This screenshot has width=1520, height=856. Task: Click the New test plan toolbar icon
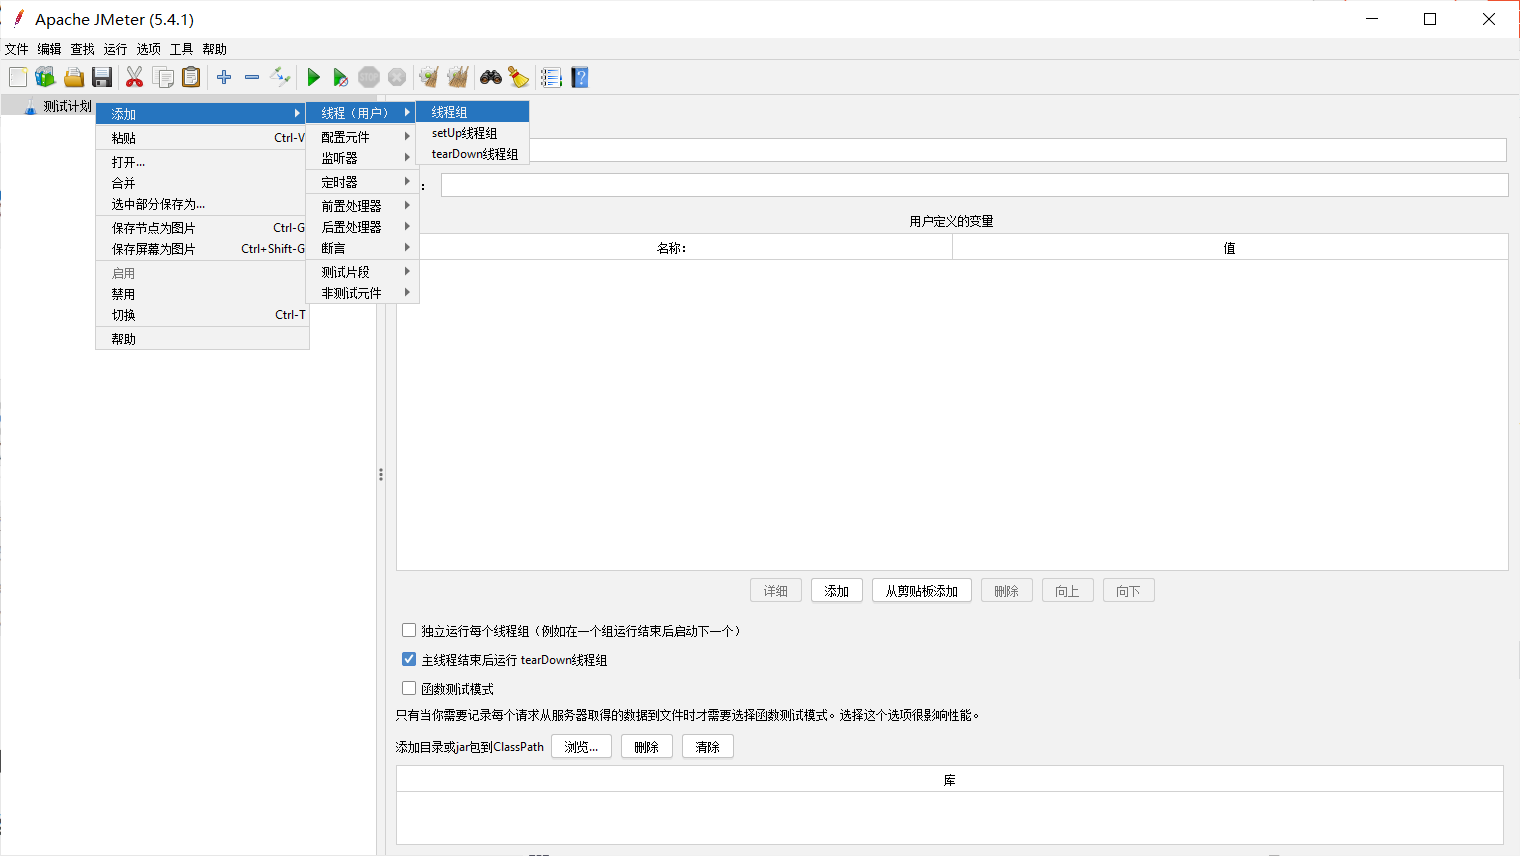coord(18,77)
